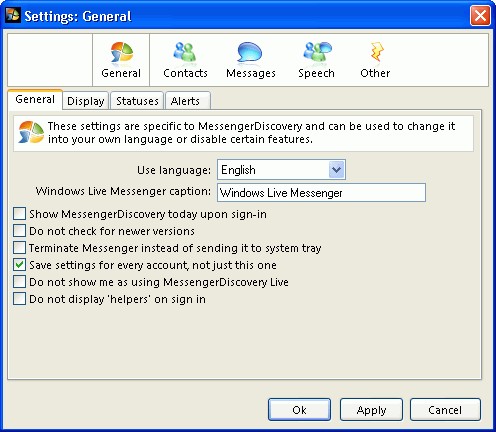Screen dimensions: 496x432
Task: Switch to the Alerts tab
Action: tap(188, 101)
